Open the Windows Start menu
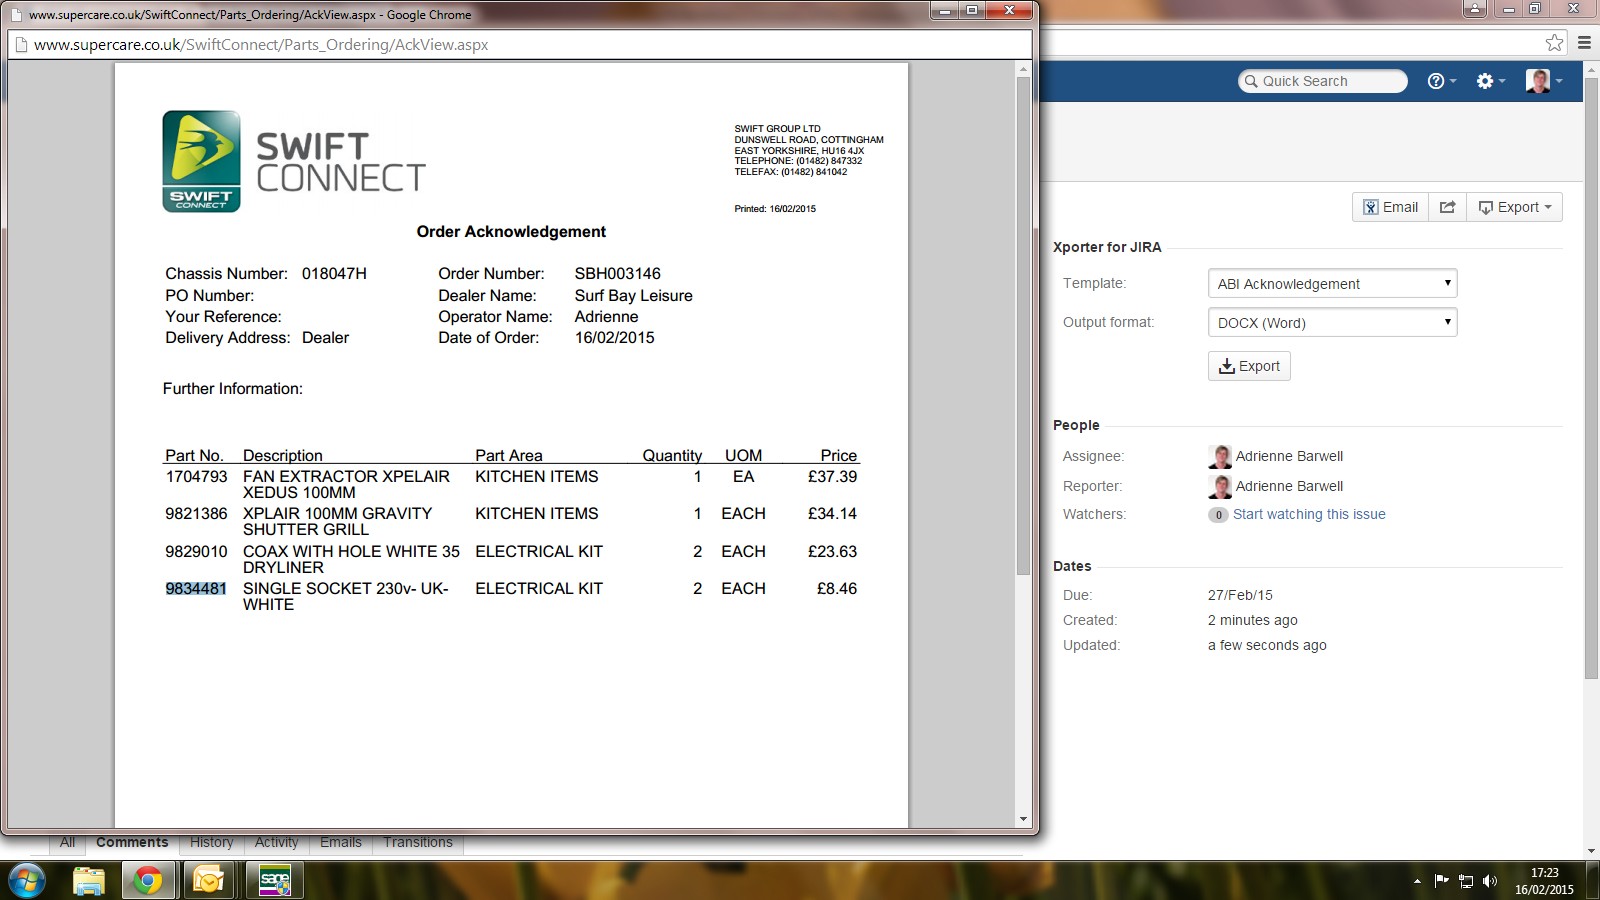The width and height of the screenshot is (1600, 900). click(x=27, y=881)
